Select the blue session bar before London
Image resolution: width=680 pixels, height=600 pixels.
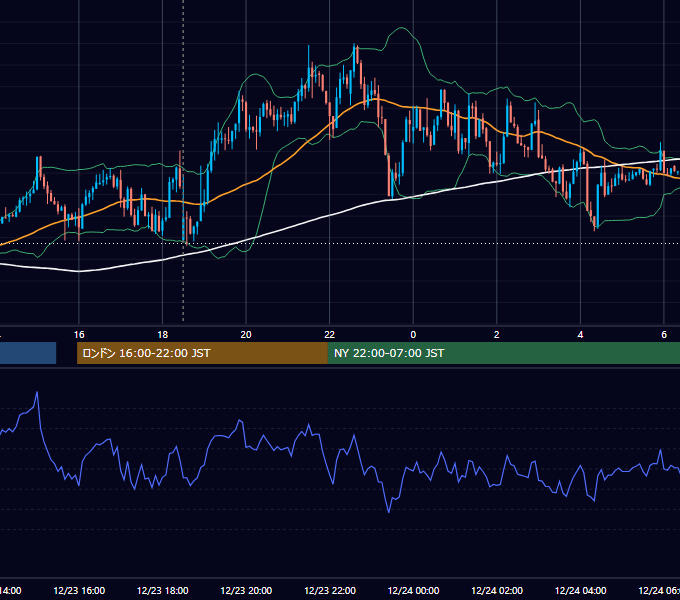28,353
